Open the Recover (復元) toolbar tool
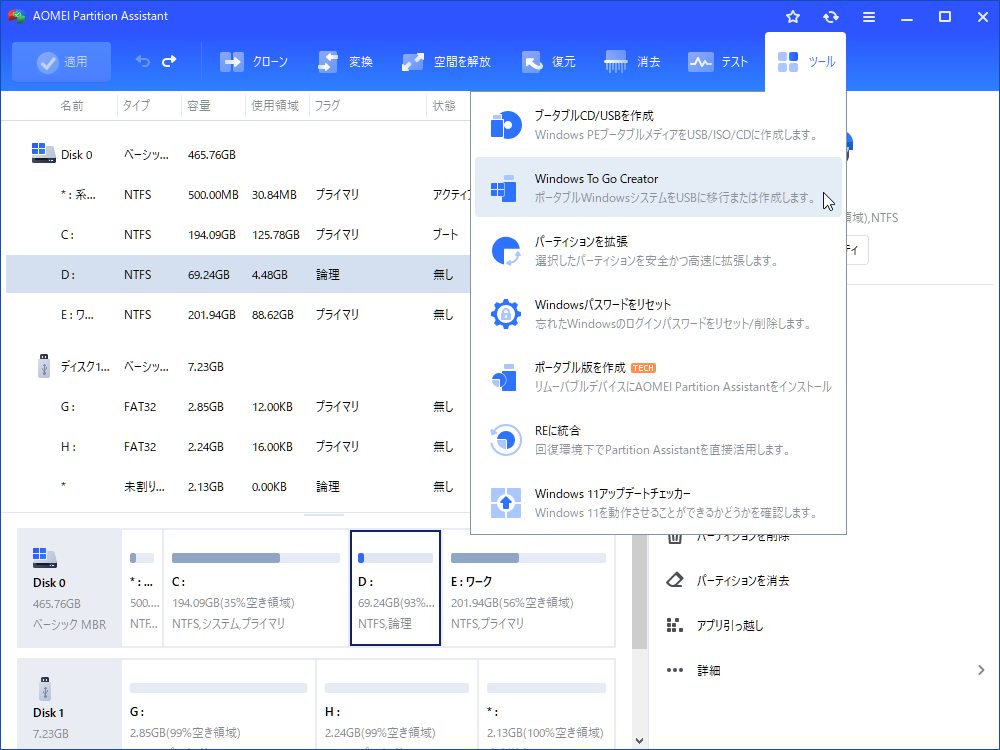 (532, 62)
